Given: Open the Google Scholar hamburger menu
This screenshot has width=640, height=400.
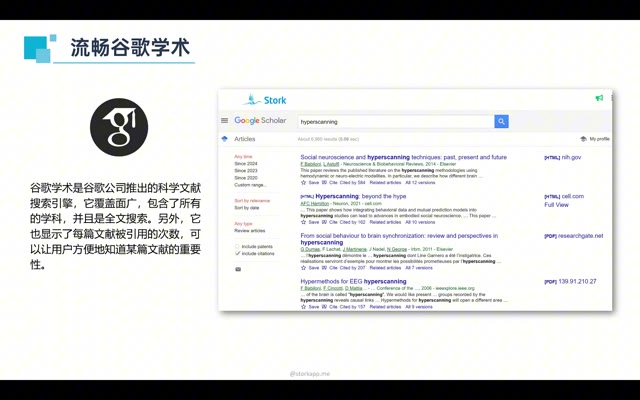Looking at the screenshot, I should (x=224, y=120).
